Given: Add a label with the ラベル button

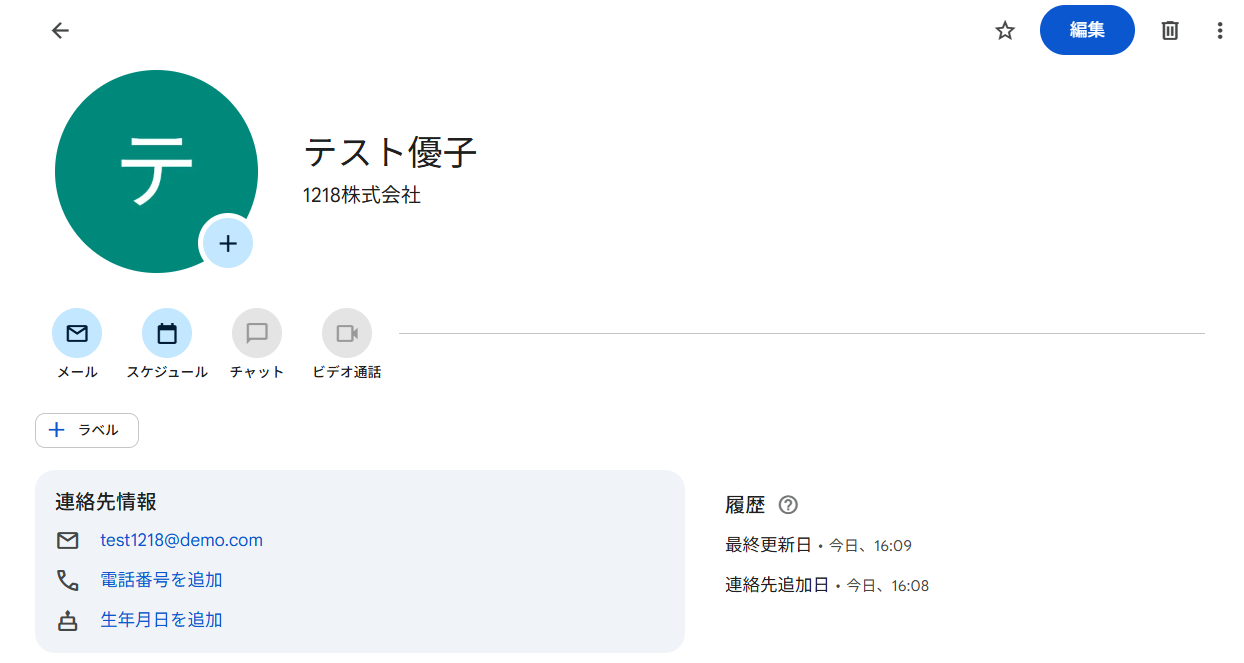Looking at the screenshot, I should 87,430.
